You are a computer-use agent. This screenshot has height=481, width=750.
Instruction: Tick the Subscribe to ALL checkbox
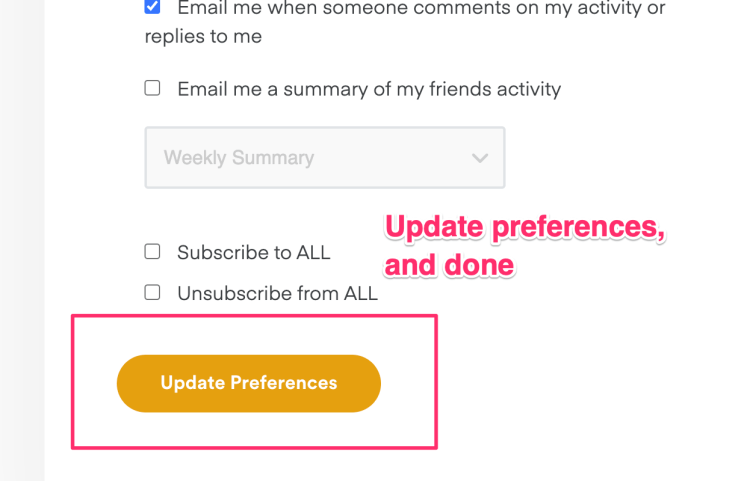pos(152,251)
